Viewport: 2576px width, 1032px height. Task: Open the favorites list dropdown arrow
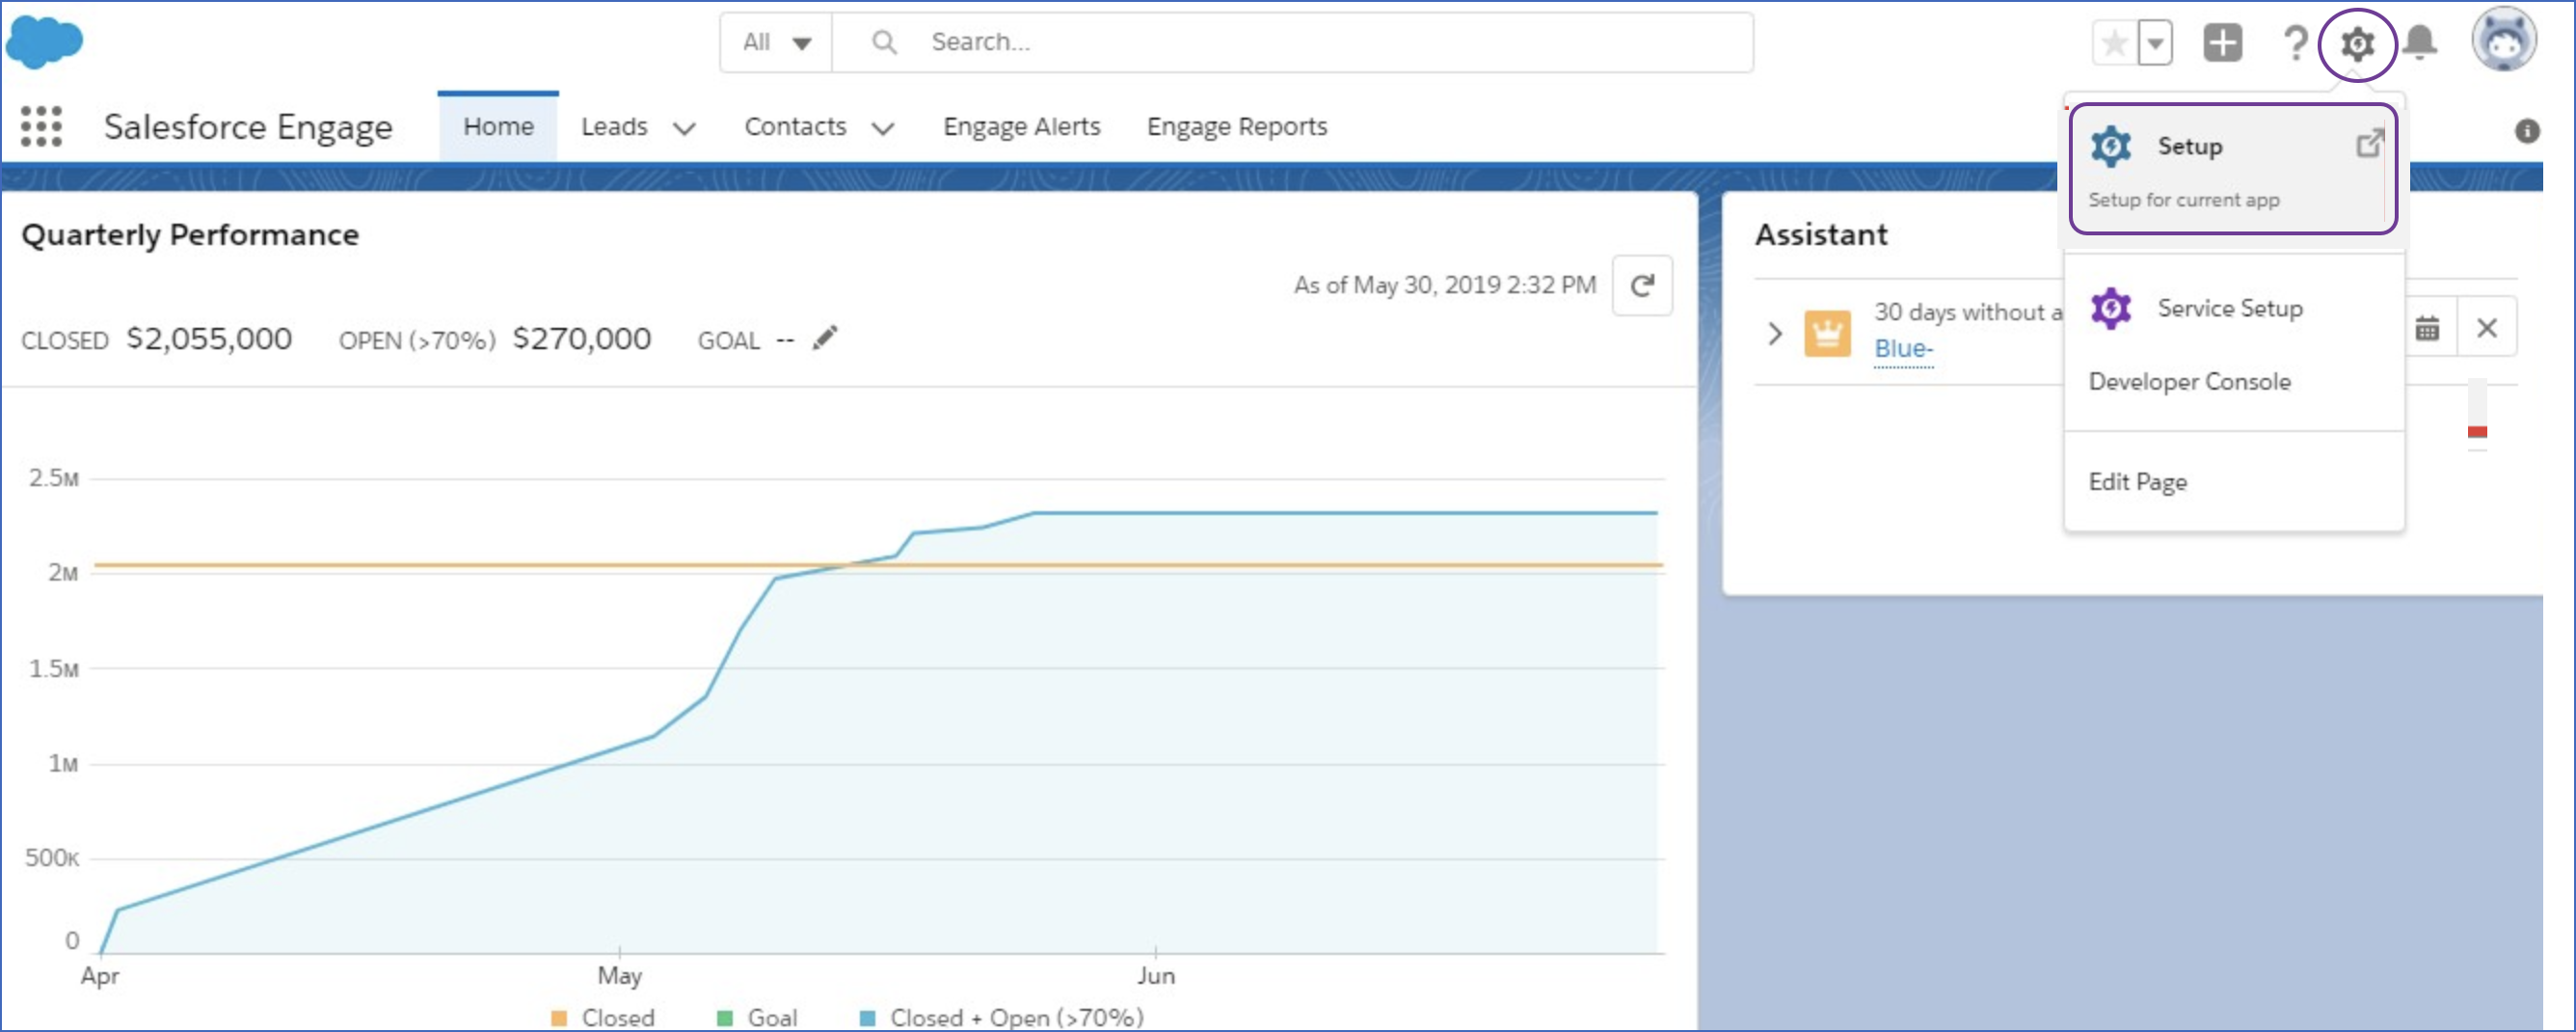tap(2155, 43)
